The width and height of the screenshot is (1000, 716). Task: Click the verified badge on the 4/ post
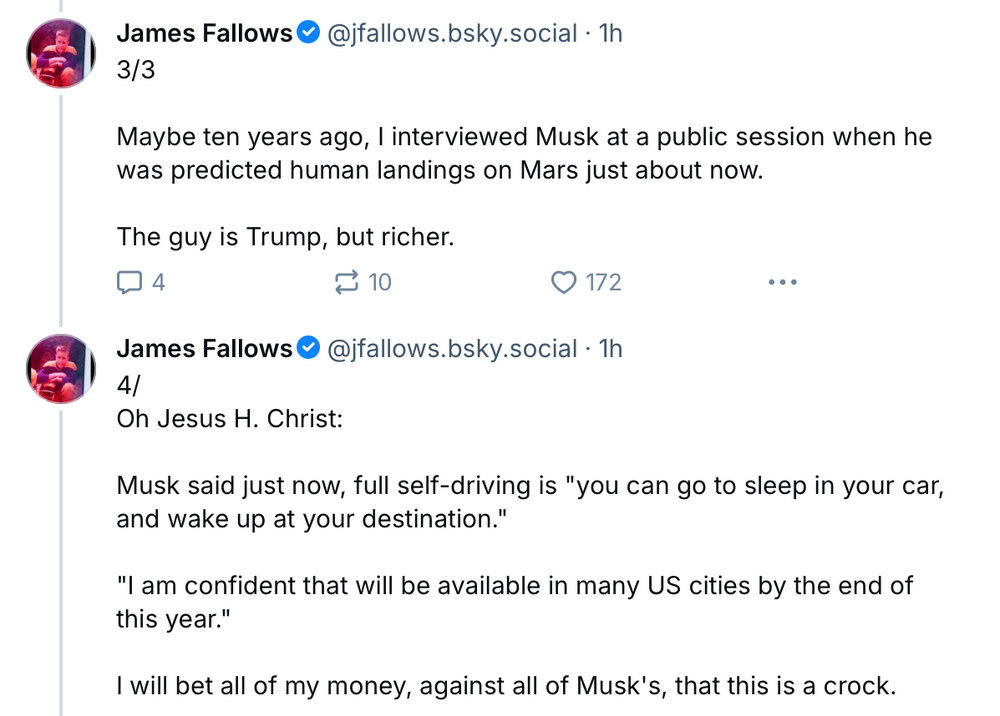click(308, 348)
